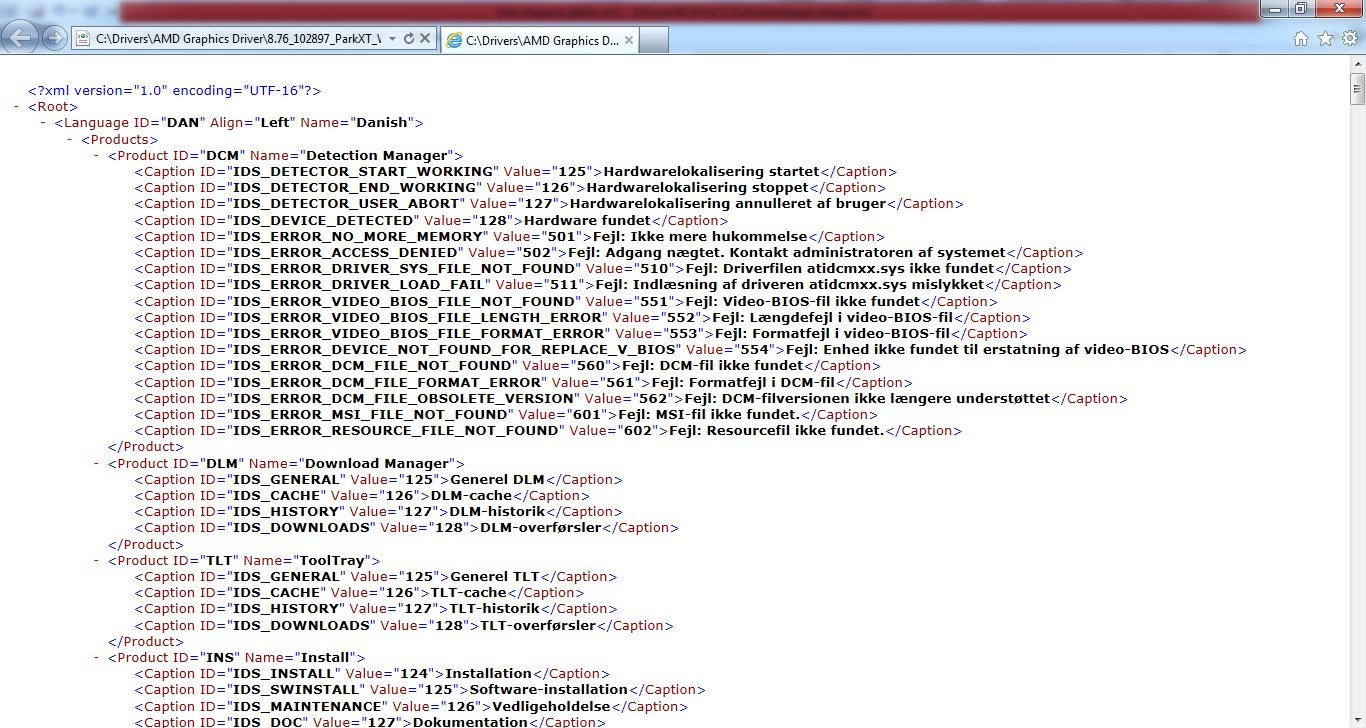Click the "Software-installation" caption text

tap(548, 689)
